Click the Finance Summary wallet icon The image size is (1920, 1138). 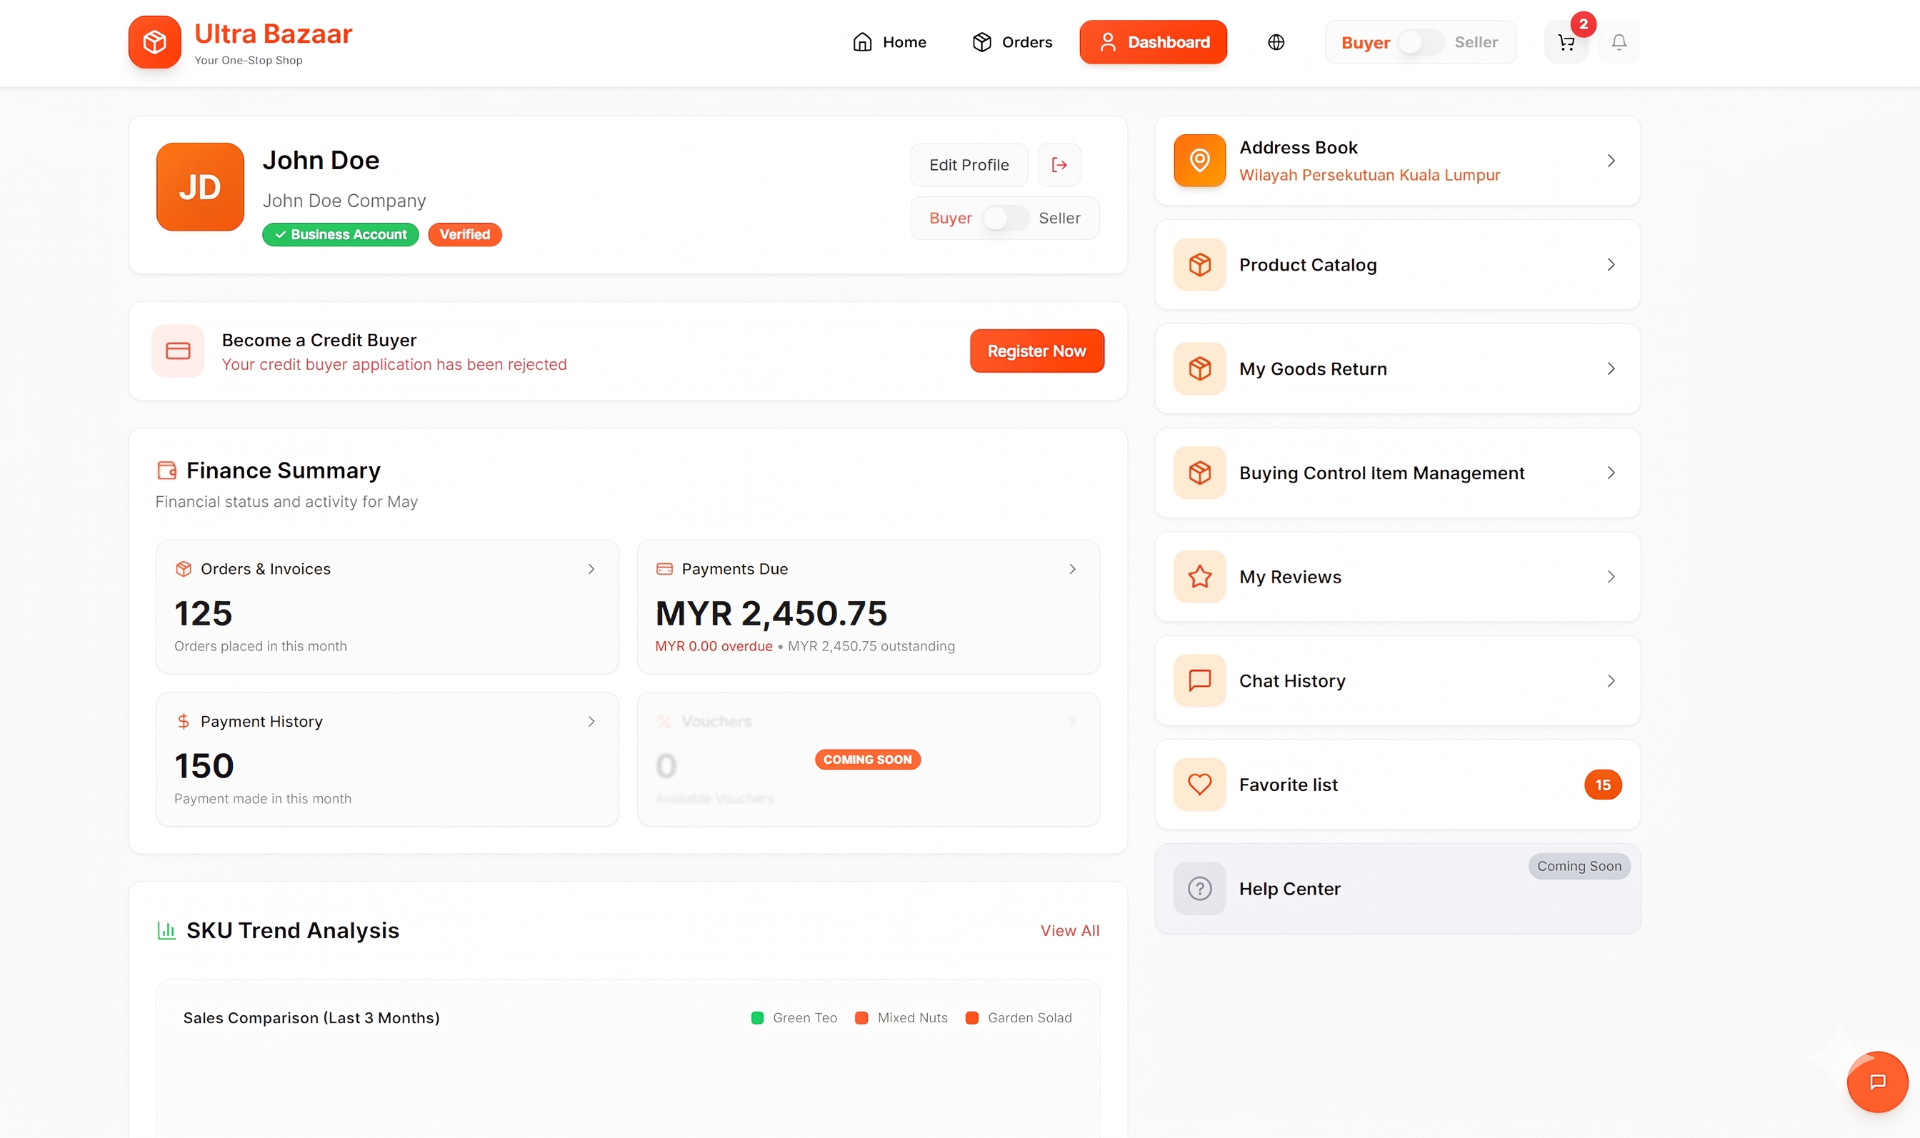167,470
